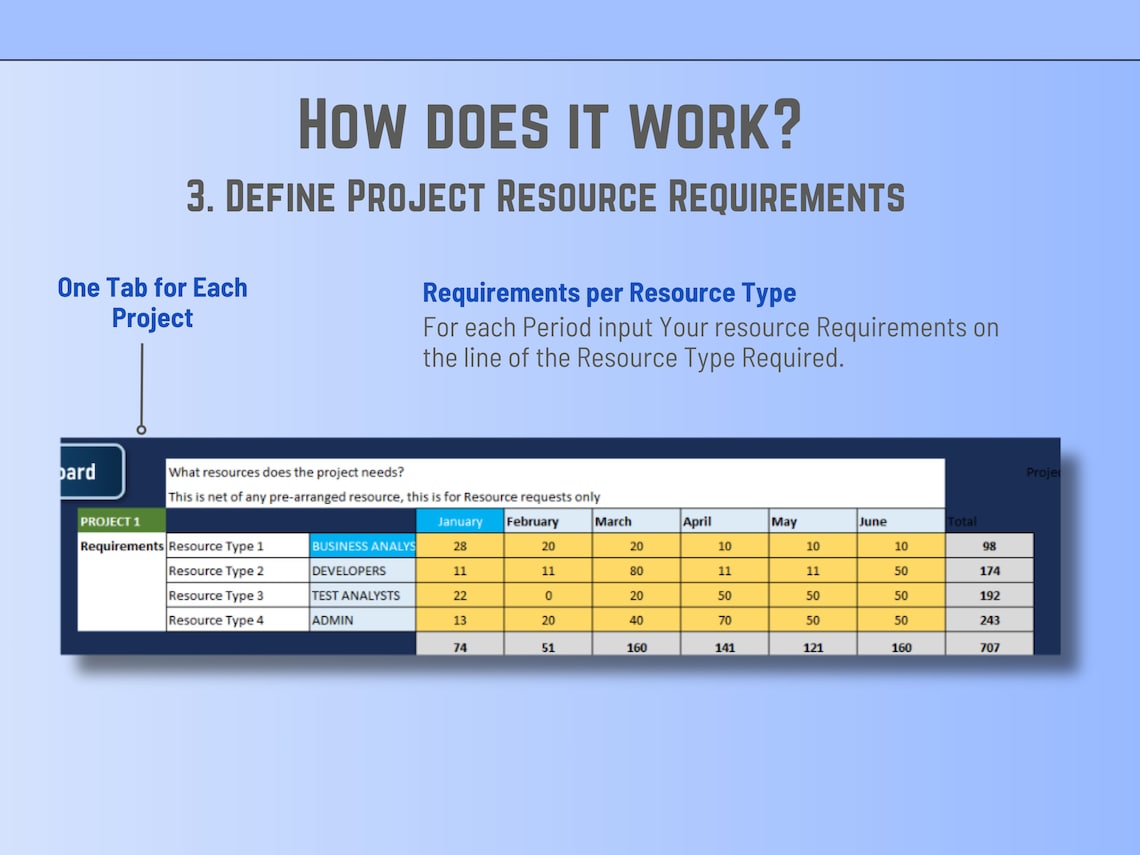Click the January requirement value 28
This screenshot has width=1140, height=855.
(459, 546)
